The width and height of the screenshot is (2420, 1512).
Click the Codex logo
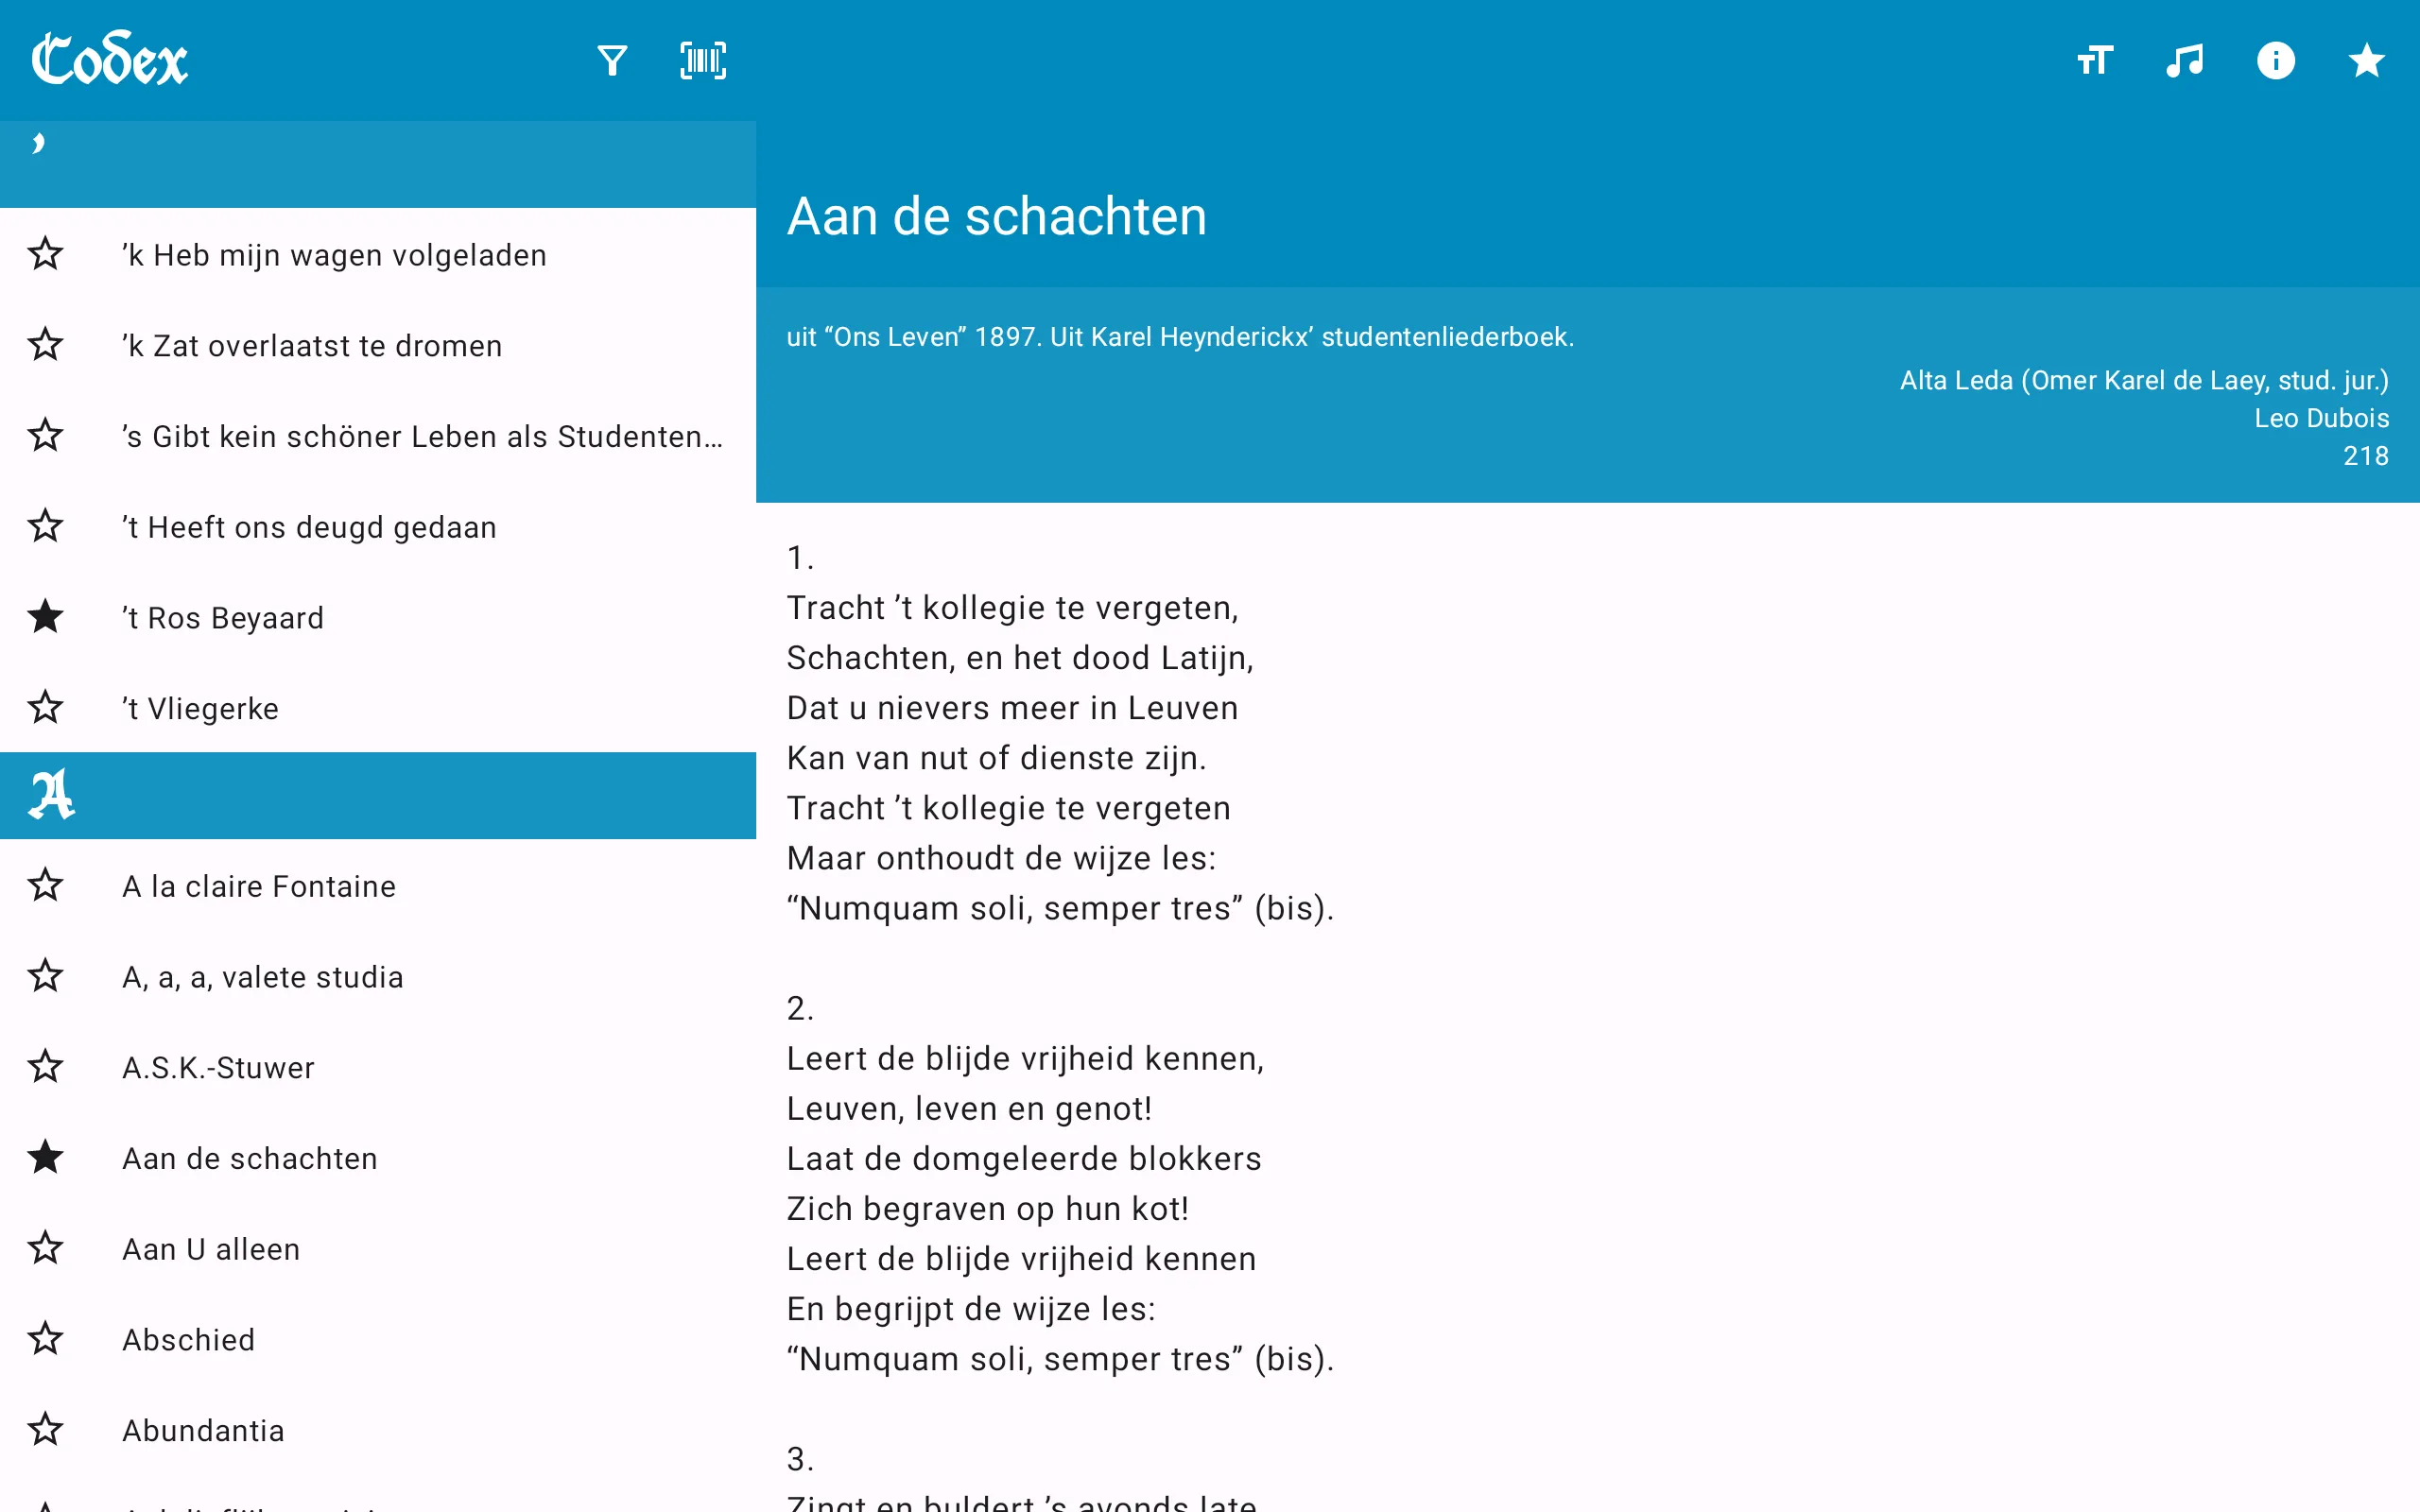tap(109, 59)
